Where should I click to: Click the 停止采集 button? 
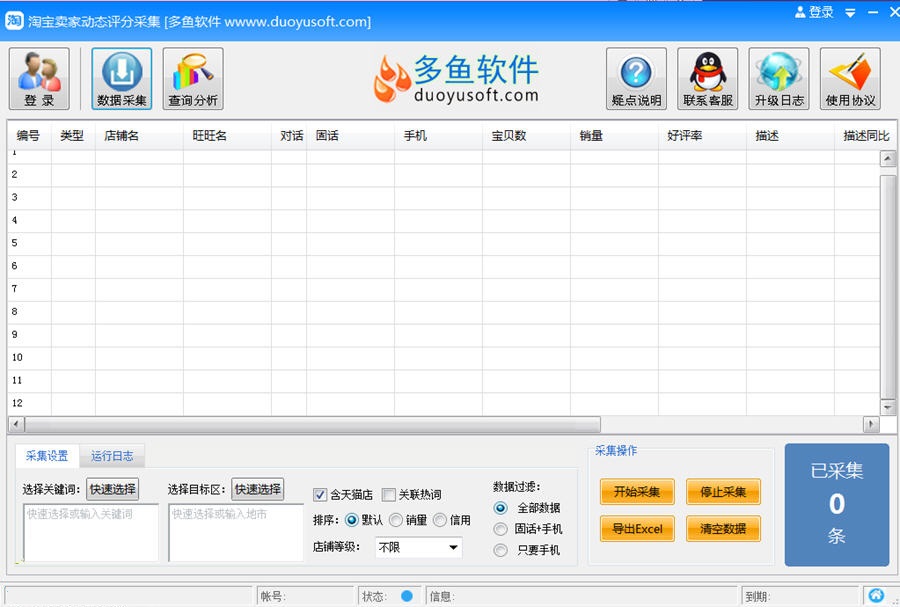tap(723, 492)
